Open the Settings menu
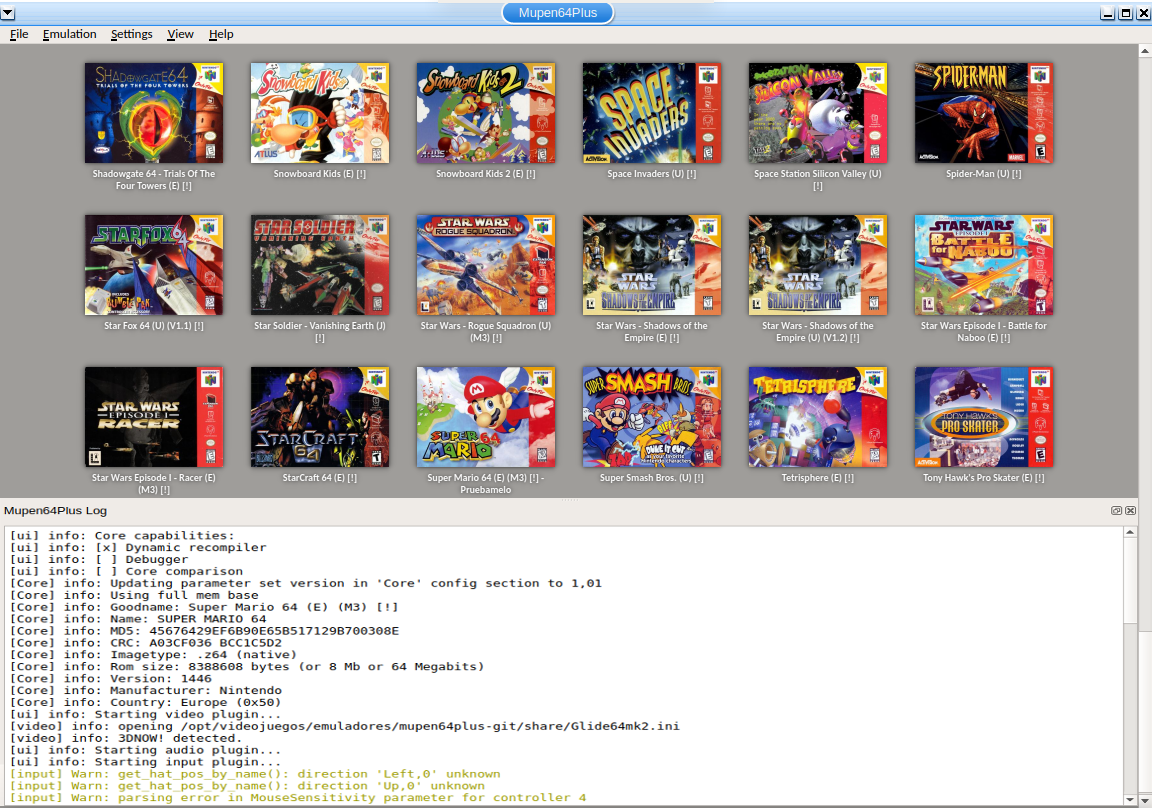The image size is (1152, 808). tap(132, 34)
